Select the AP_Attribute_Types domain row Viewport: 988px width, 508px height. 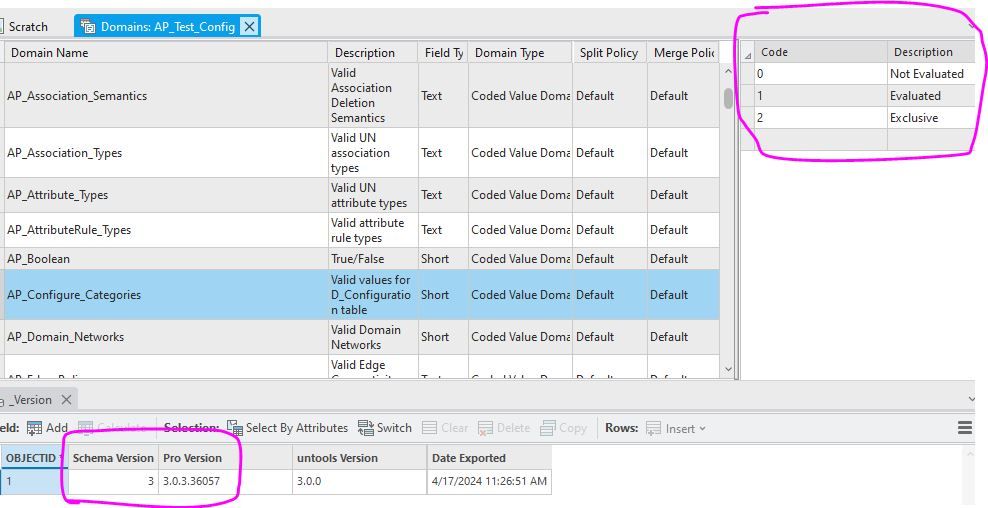pos(362,195)
